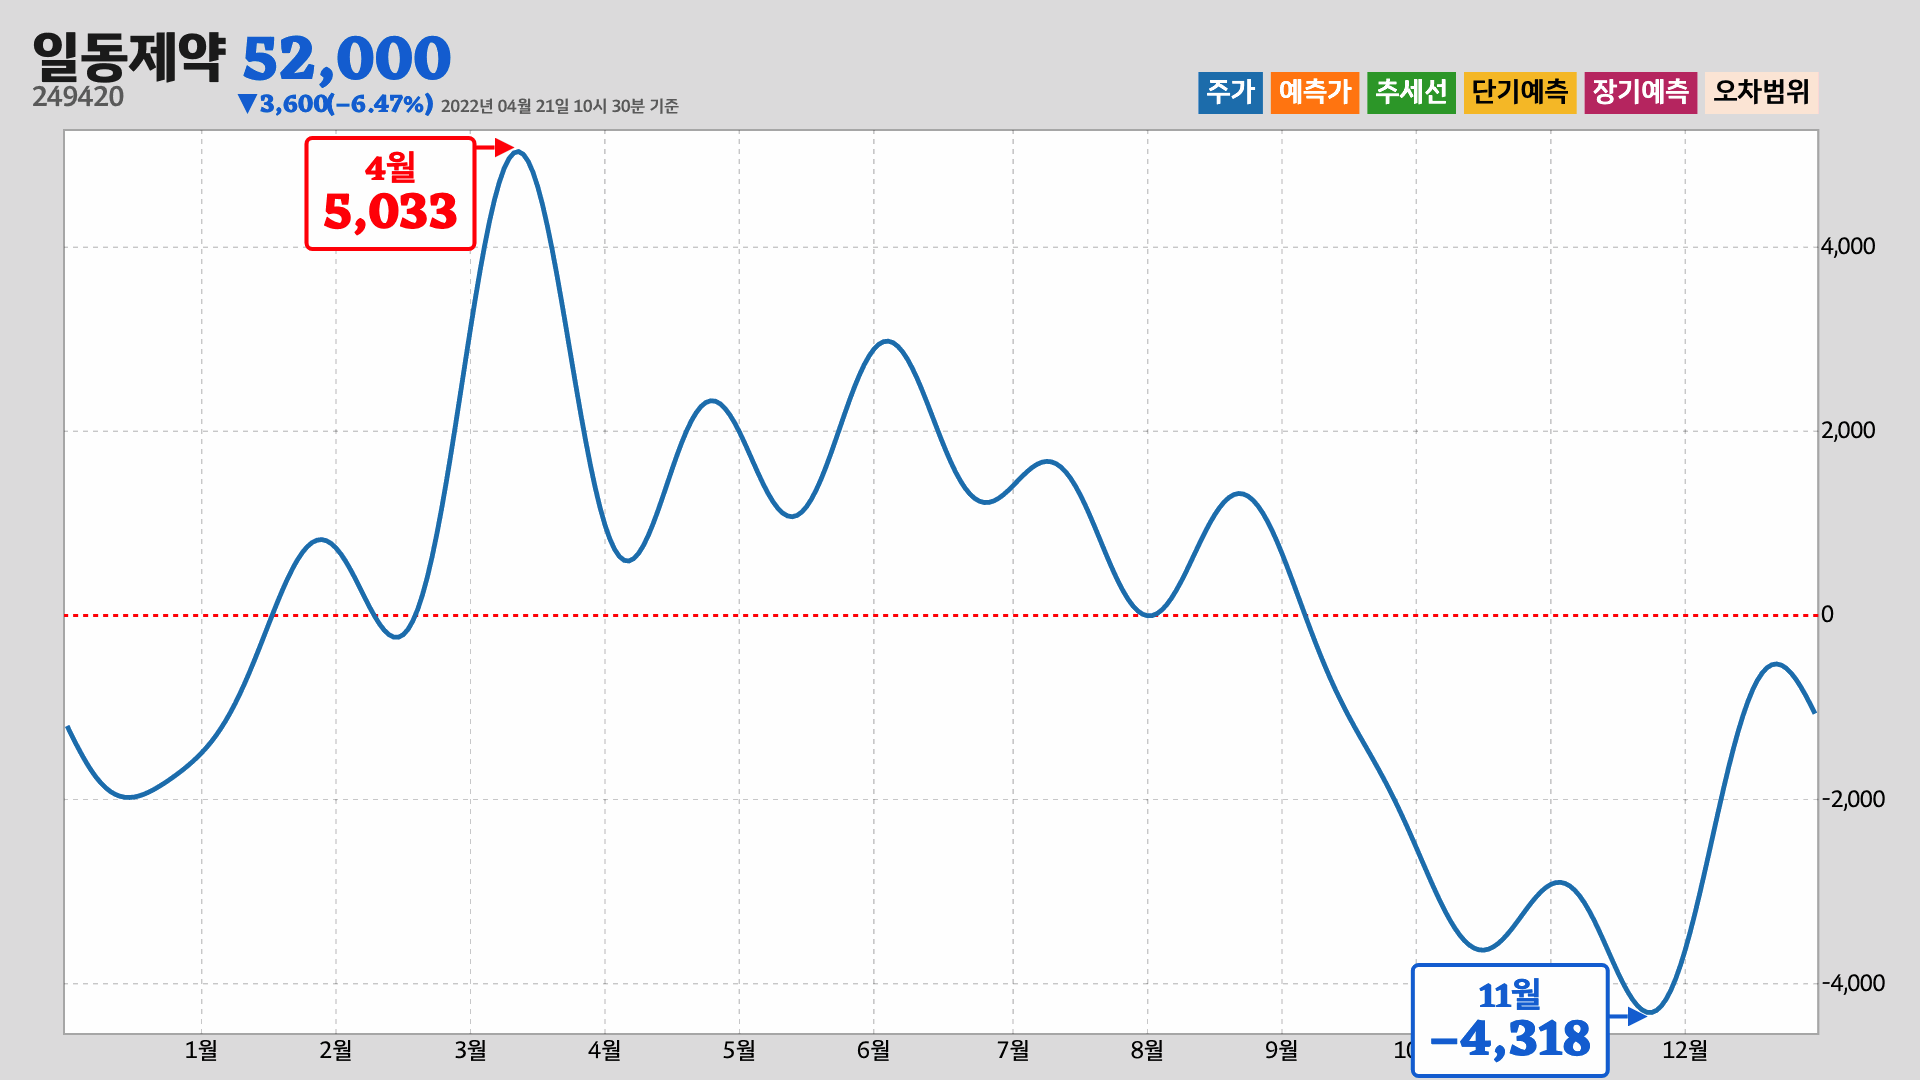The width and height of the screenshot is (1920, 1080).
Task: Click the 오차범위 legend label
Action: pyautogui.click(x=1762, y=93)
